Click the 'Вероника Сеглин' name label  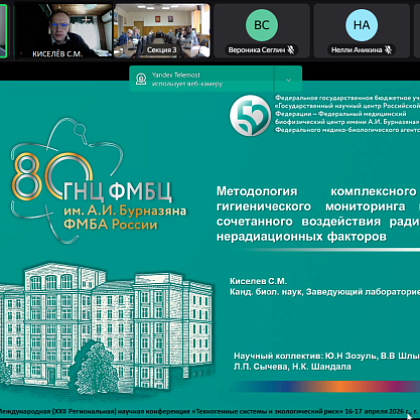point(257,50)
